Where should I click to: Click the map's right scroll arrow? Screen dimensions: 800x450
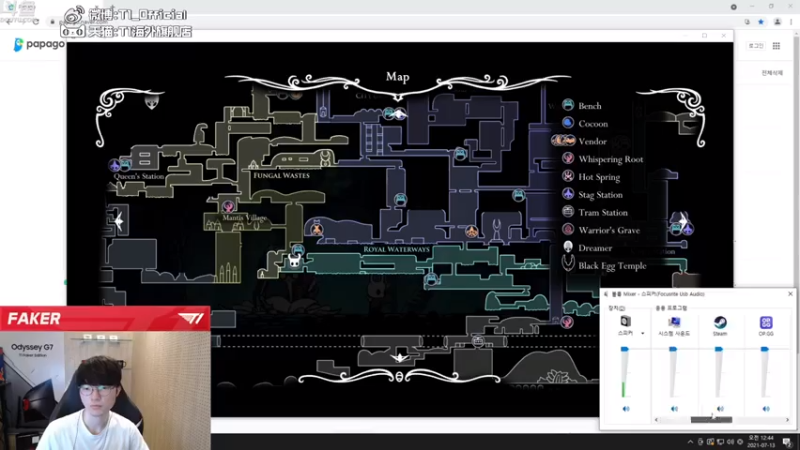point(682,221)
